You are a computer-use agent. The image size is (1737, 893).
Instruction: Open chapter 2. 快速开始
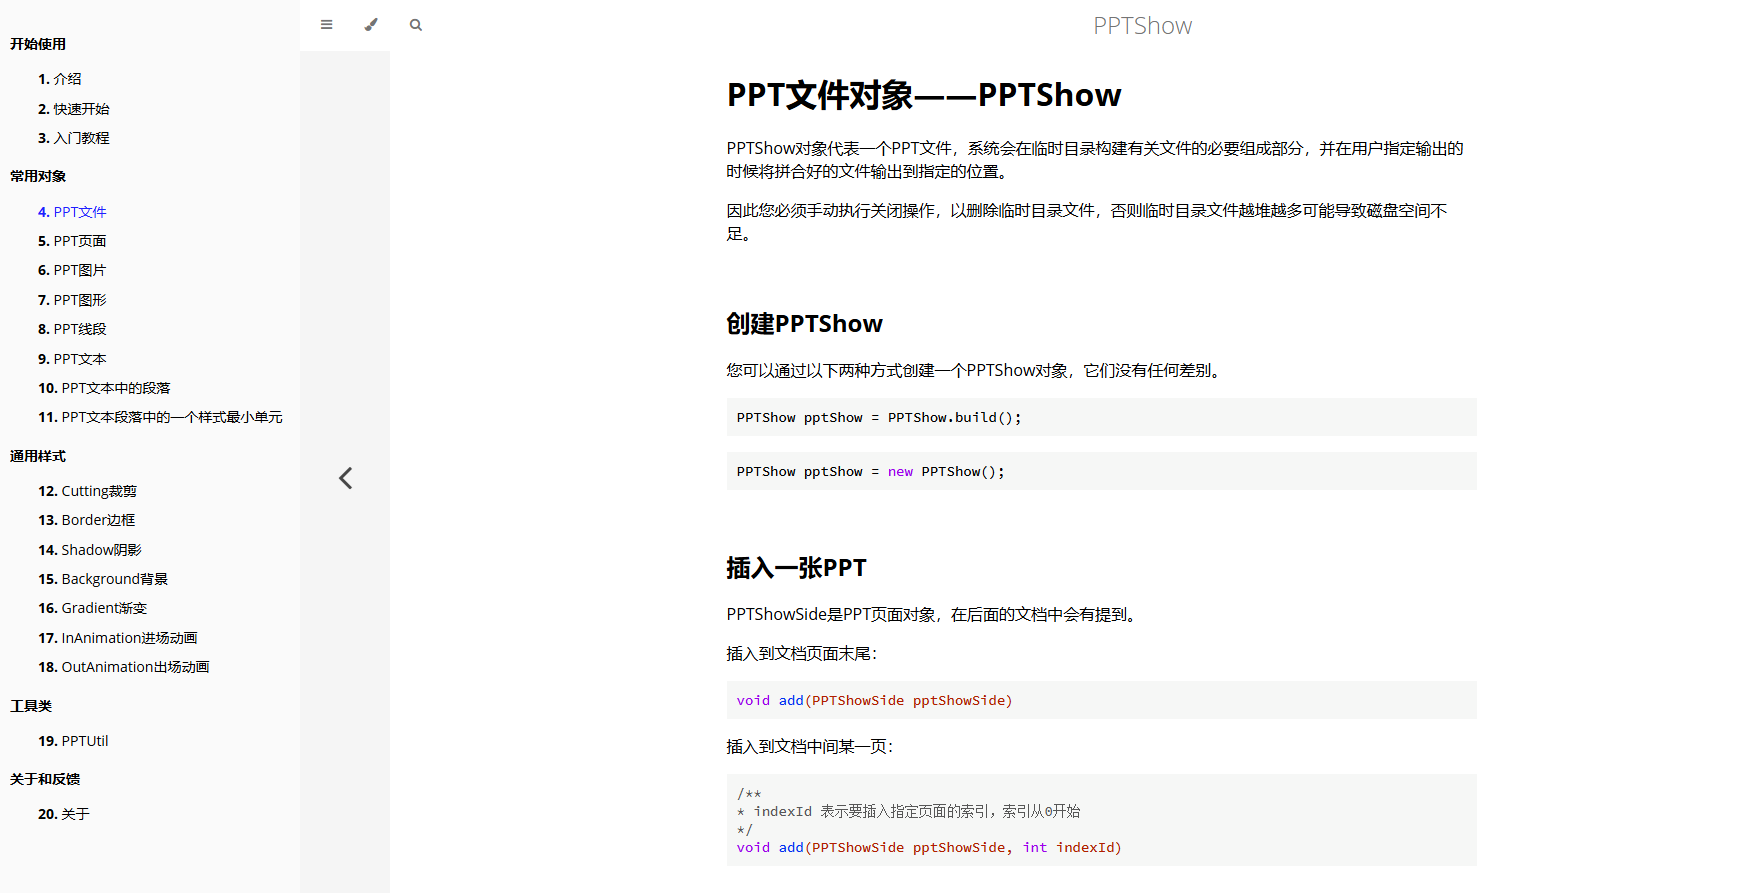[74, 109]
